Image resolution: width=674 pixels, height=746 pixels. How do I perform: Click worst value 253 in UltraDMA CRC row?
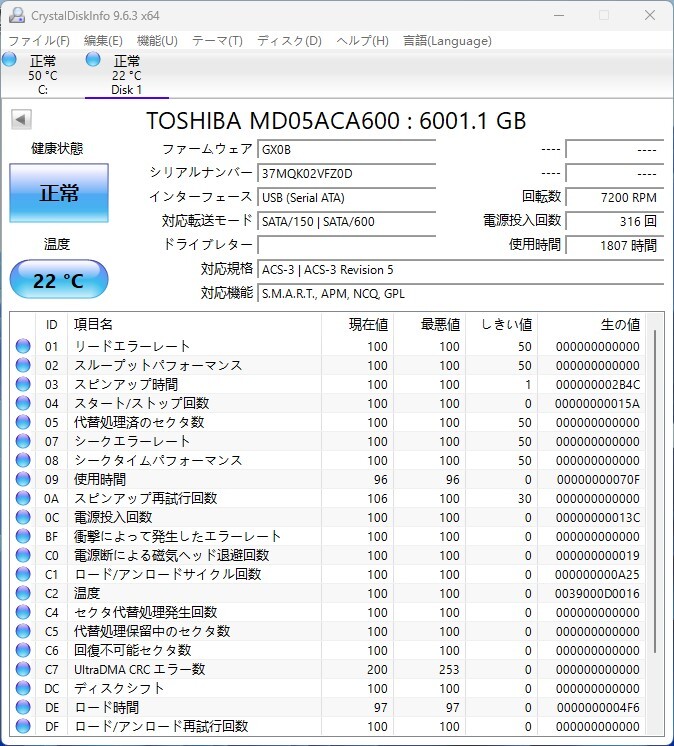449,669
